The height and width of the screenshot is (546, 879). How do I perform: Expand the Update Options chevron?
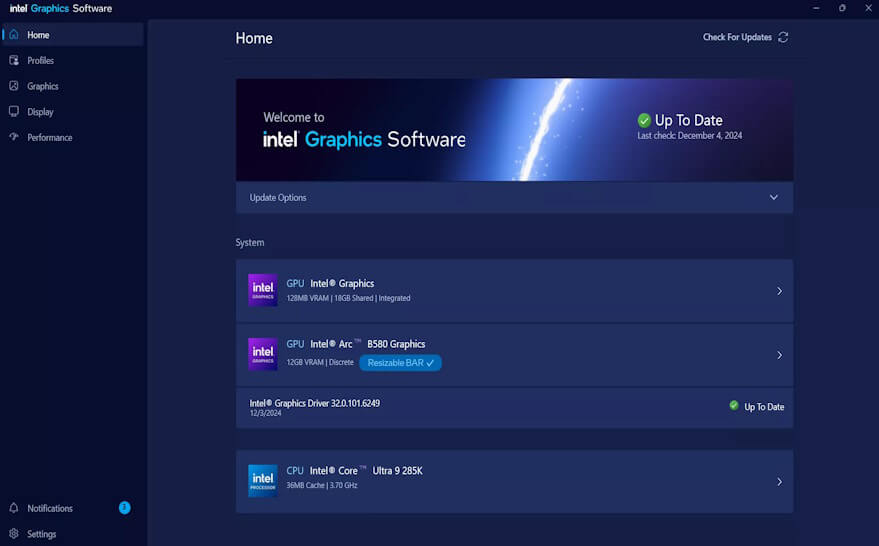[774, 197]
